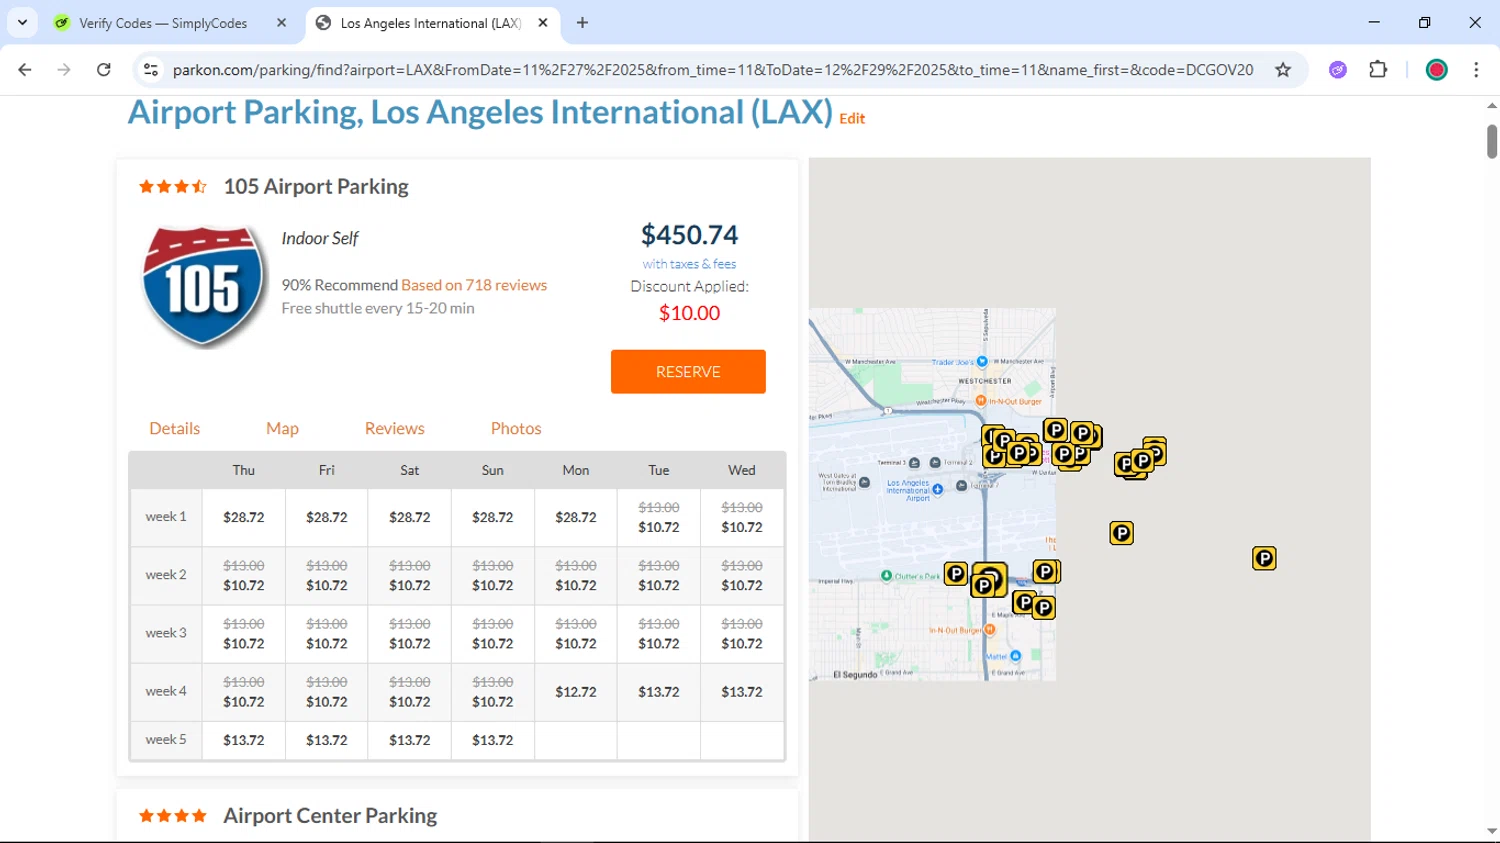
Task: Close the Verify Codes SimplyCodes tab
Action: pos(281,23)
